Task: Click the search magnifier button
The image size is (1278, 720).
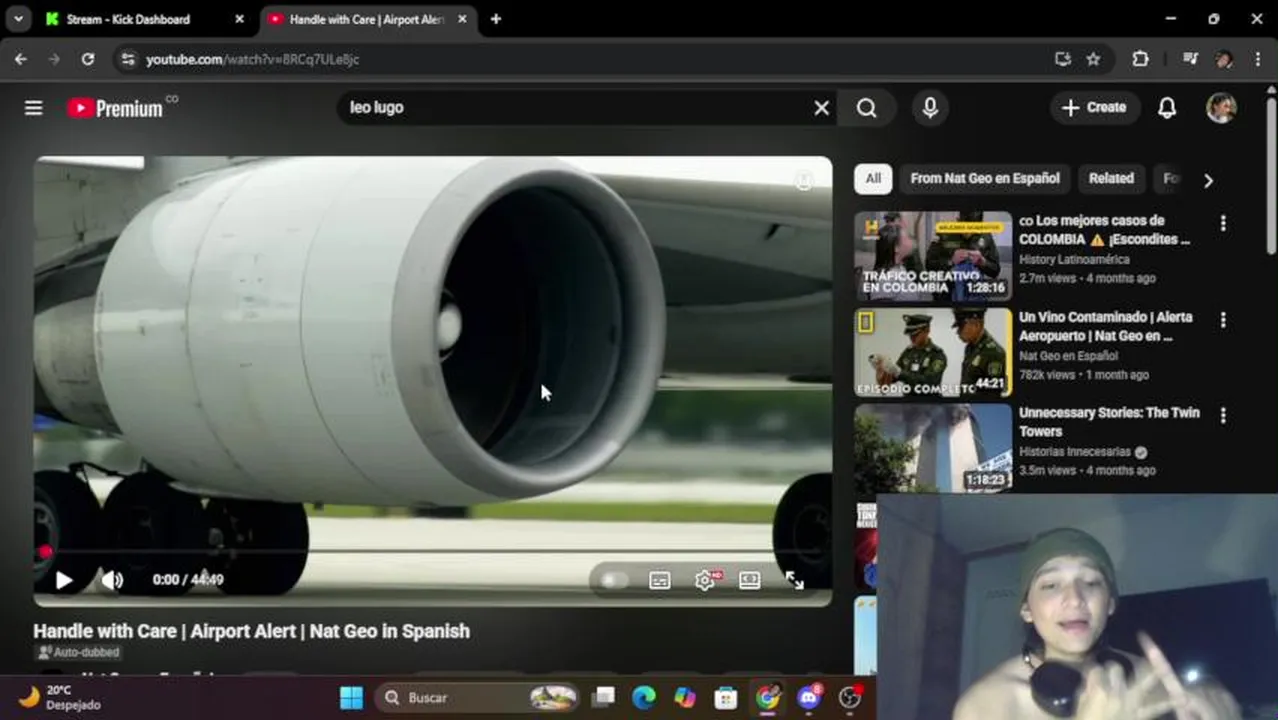Action: point(866,108)
